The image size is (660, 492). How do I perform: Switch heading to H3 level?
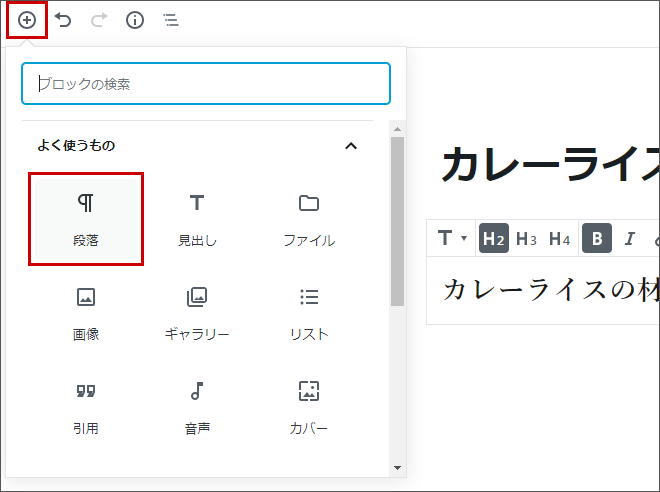526,238
